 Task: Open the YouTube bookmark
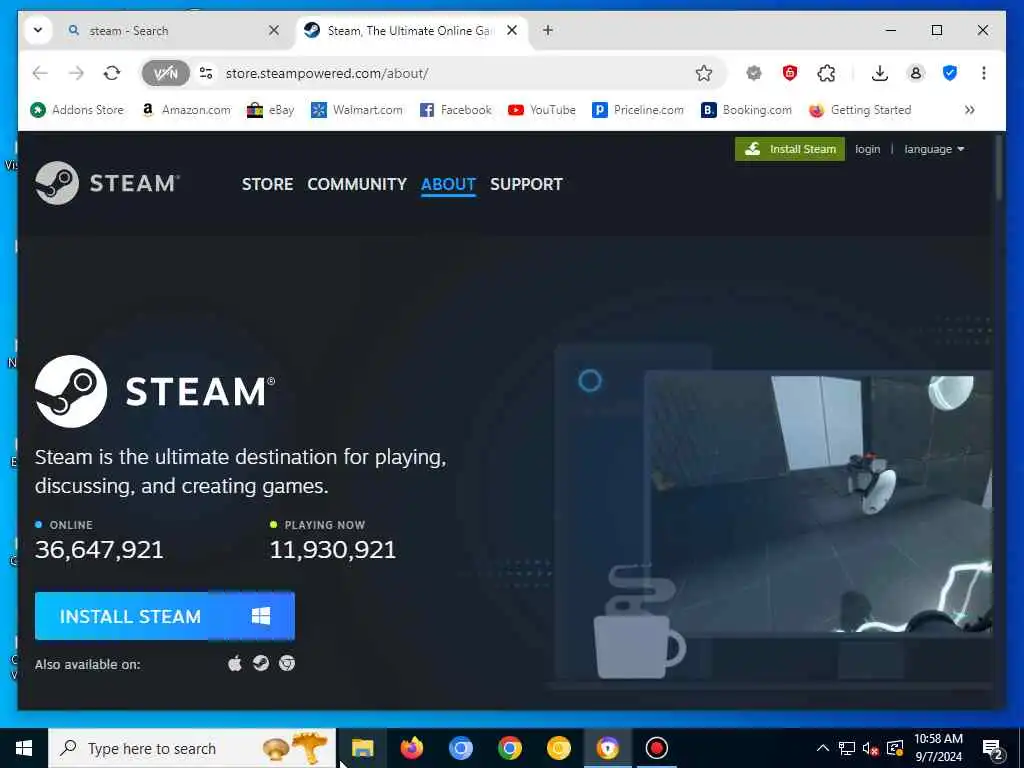click(x=541, y=110)
